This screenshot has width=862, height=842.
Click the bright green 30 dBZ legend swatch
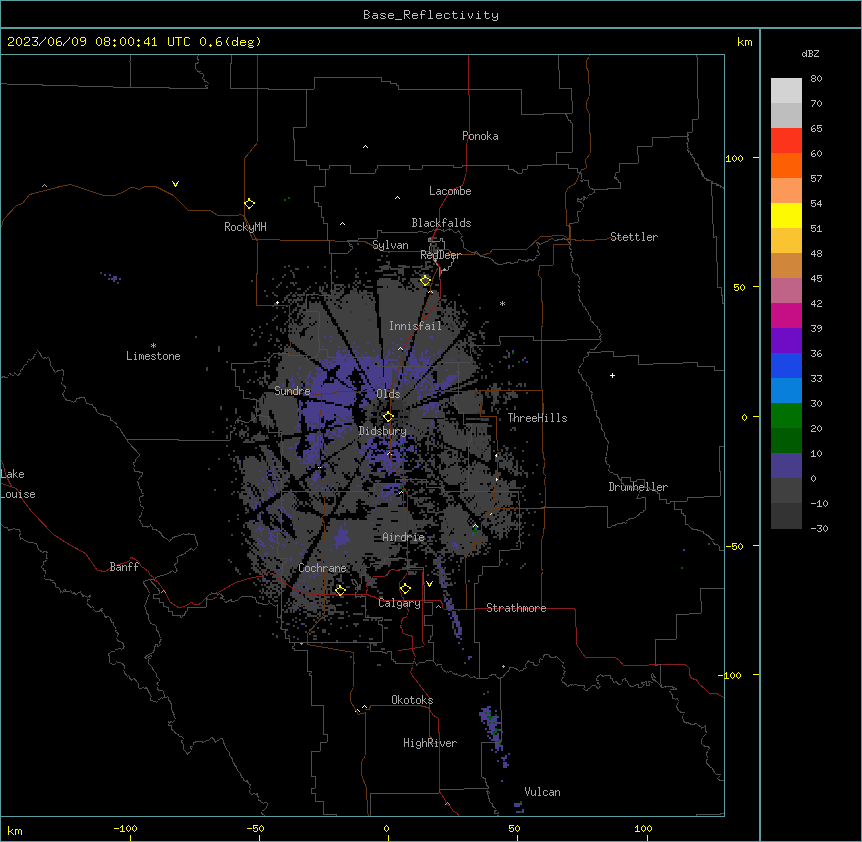pos(786,416)
